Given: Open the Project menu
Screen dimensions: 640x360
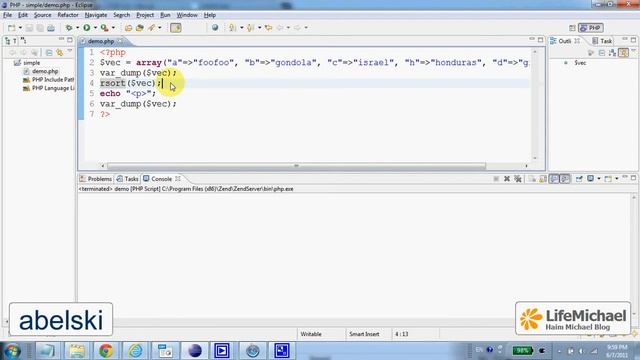Looking at the screenshot, I should (145, 15).
